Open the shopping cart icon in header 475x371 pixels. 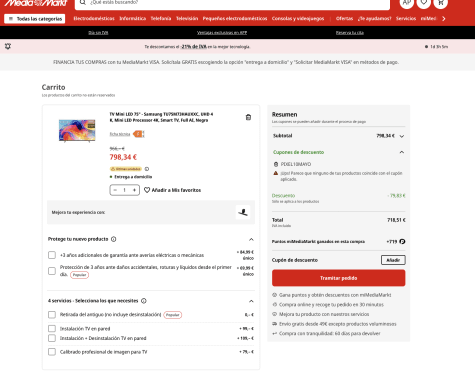(441, 3)
